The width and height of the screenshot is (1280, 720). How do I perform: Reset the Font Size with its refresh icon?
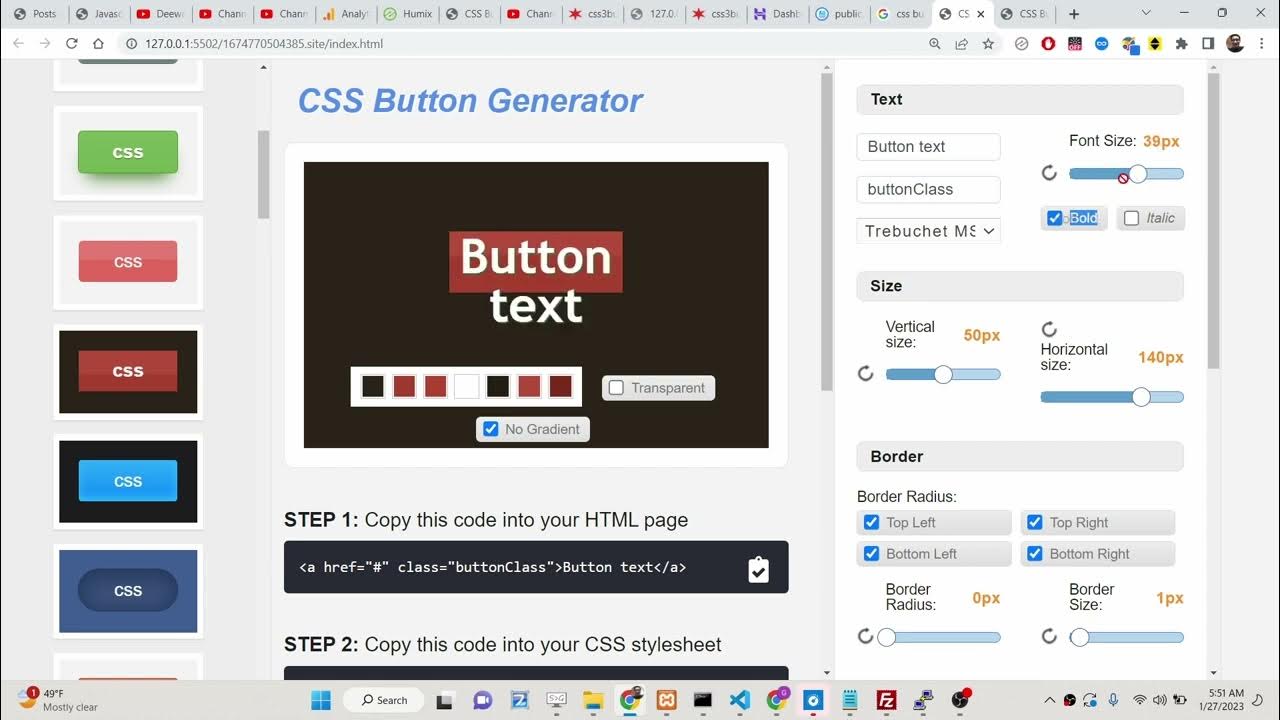click(x=1049, y=173)
